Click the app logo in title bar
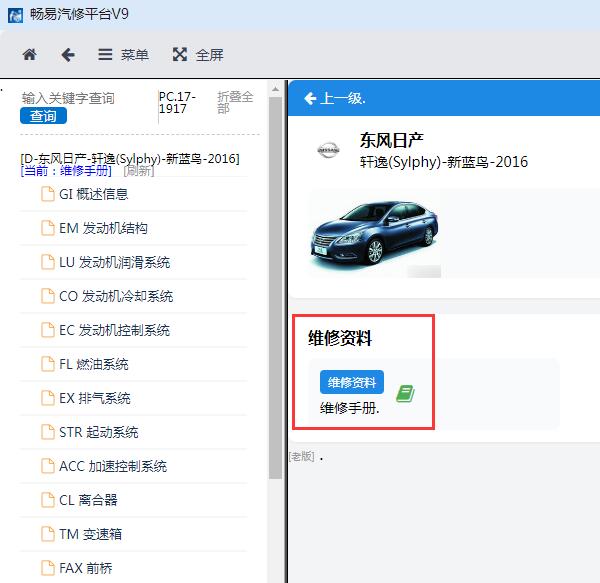 point(15,16)
